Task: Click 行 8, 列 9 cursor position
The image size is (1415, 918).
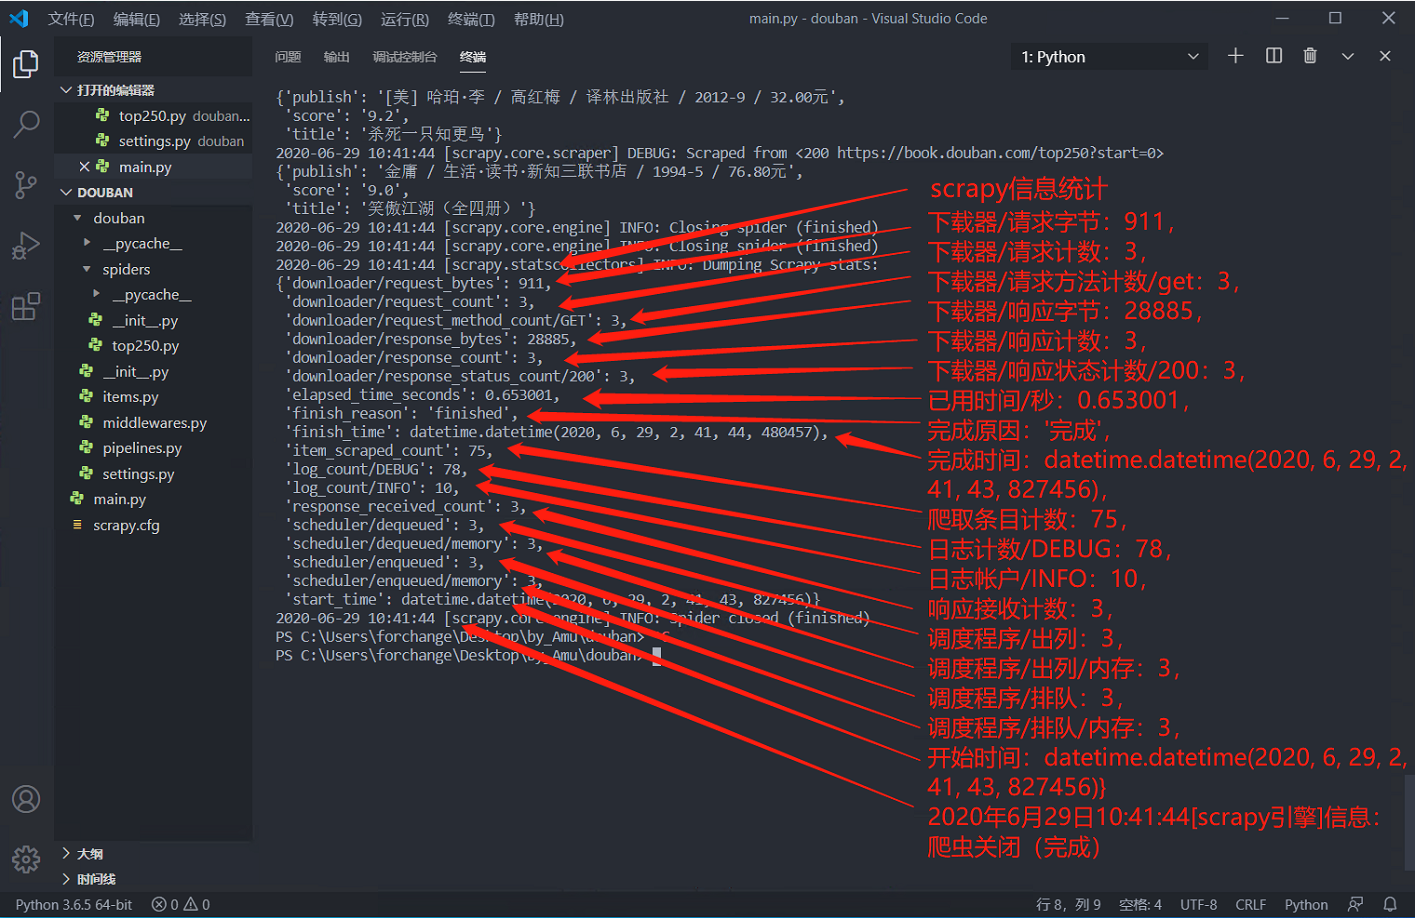Action: (1068, 904)
